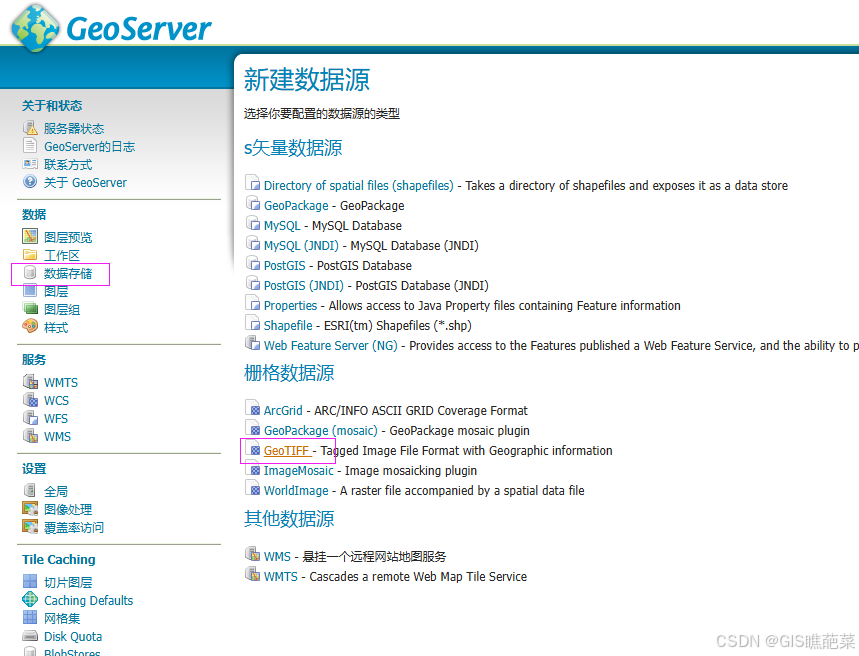Image resolution: width=859 pixels, height=656 pixels.
Task: Click the ArcGrid raster store icon
Action: pos(253,409)
